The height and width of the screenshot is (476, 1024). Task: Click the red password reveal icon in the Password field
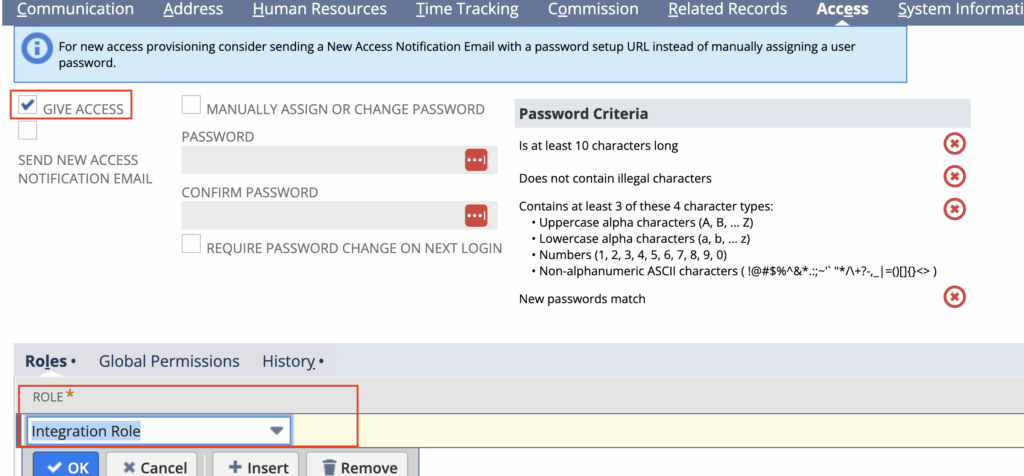[476, 160]
